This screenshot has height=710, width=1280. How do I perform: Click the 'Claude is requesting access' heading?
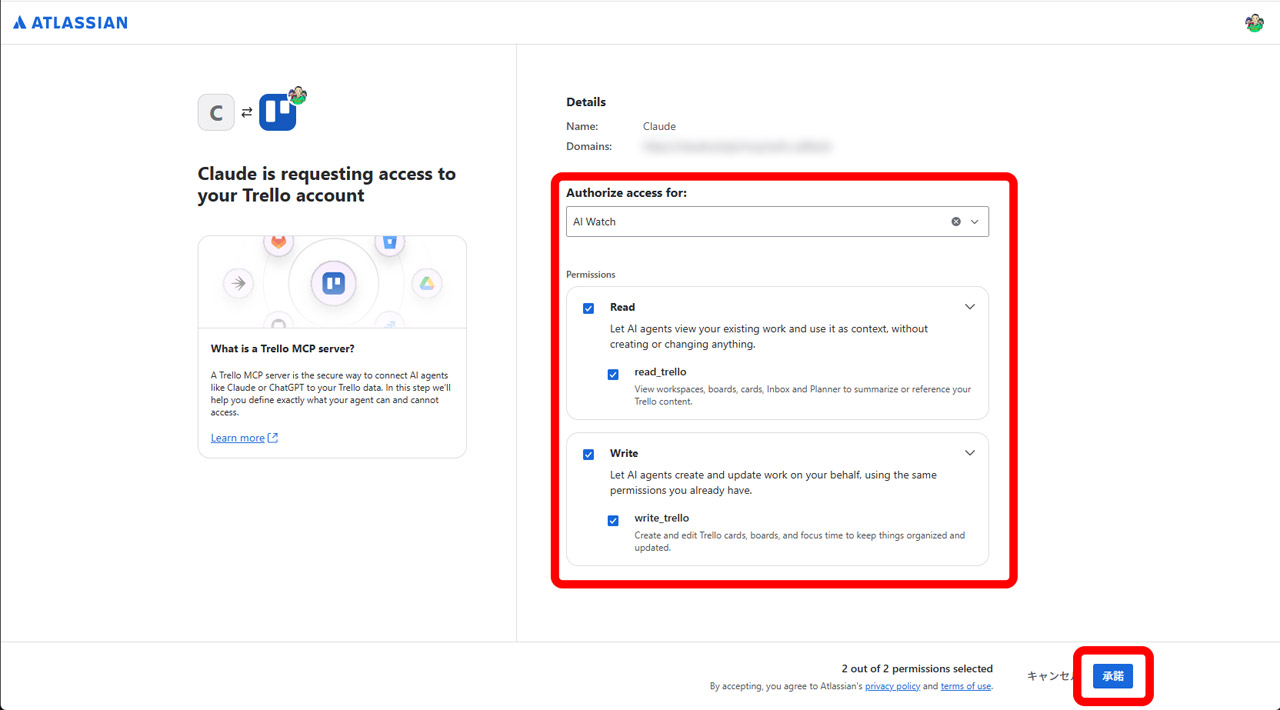327,185
